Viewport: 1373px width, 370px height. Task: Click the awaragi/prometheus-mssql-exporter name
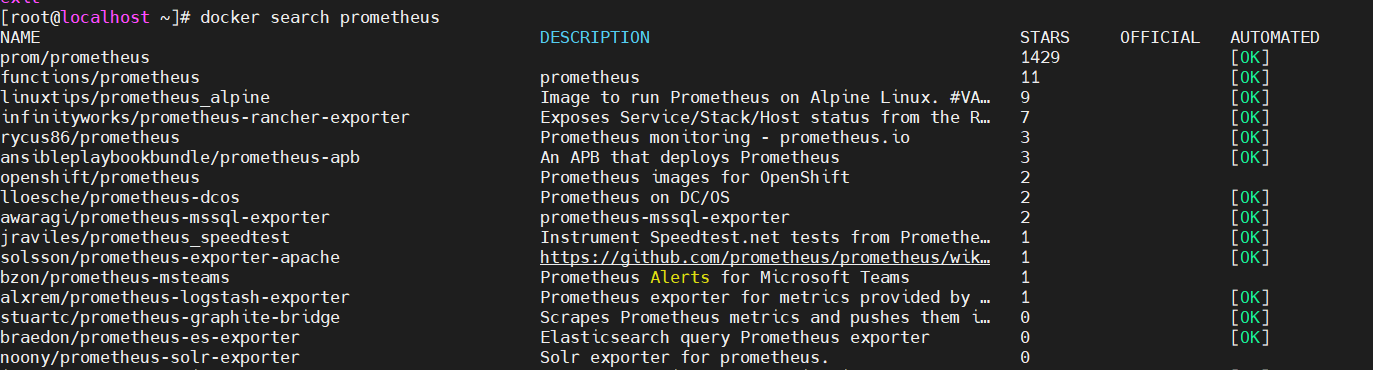point(165,218)
